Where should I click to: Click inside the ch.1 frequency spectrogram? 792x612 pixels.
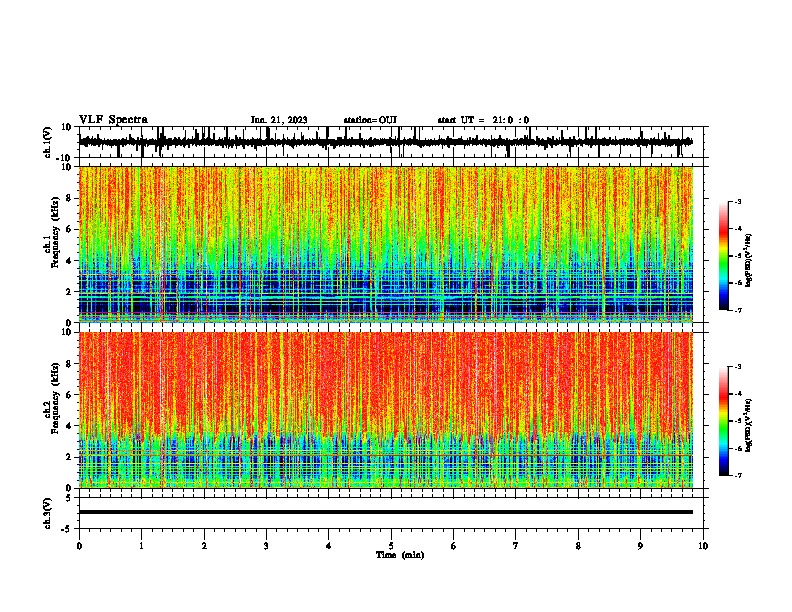pos(386,244)
